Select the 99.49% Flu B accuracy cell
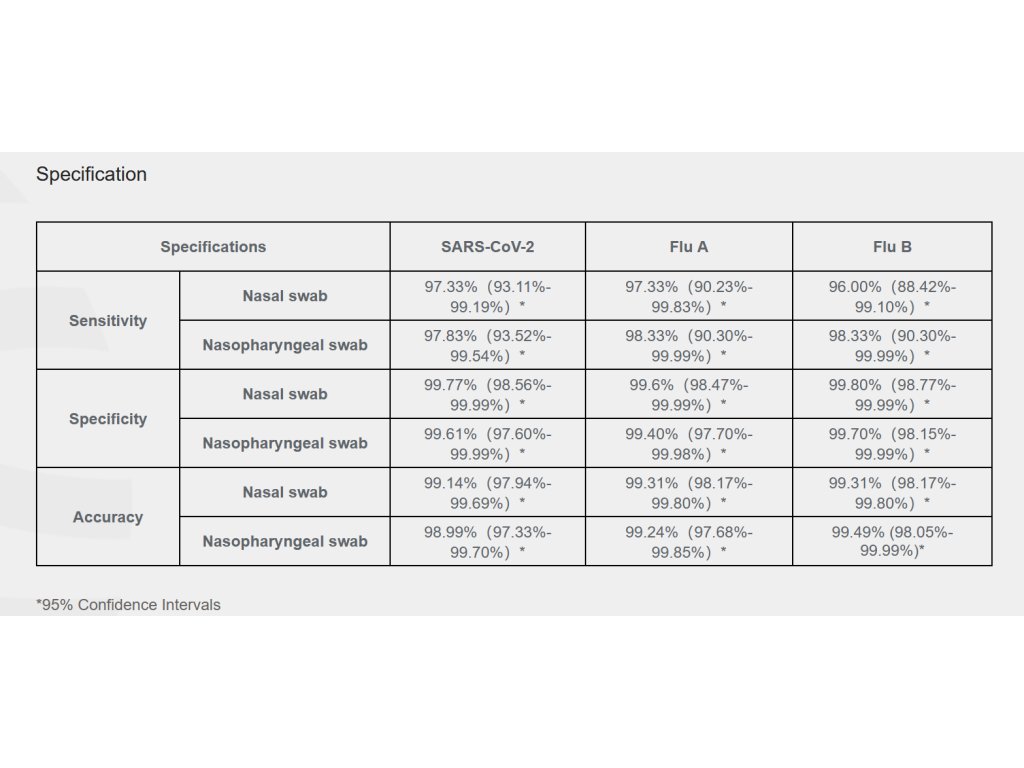Screen dimensions: 1024x768 tap(892, 541)
